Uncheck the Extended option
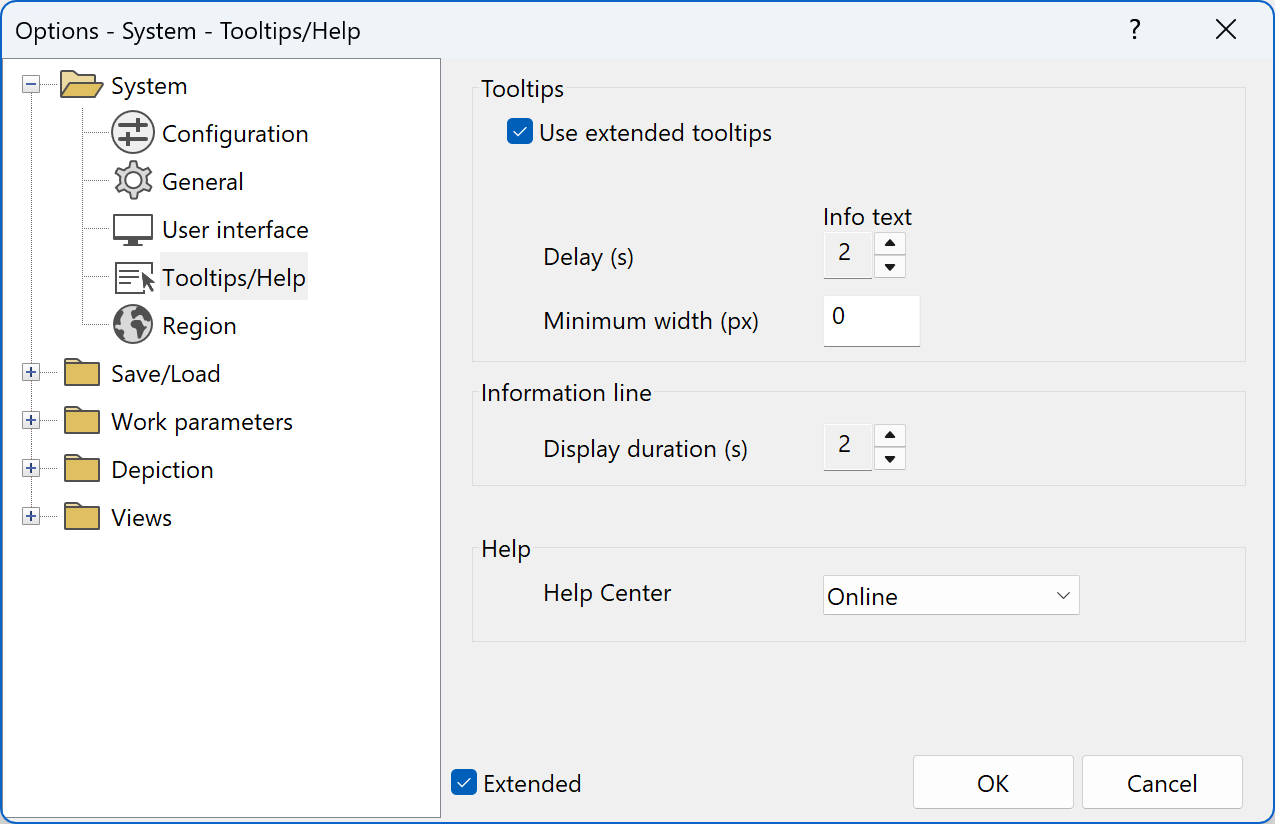This screenshot has width=1275, height=824. point(463,783)
